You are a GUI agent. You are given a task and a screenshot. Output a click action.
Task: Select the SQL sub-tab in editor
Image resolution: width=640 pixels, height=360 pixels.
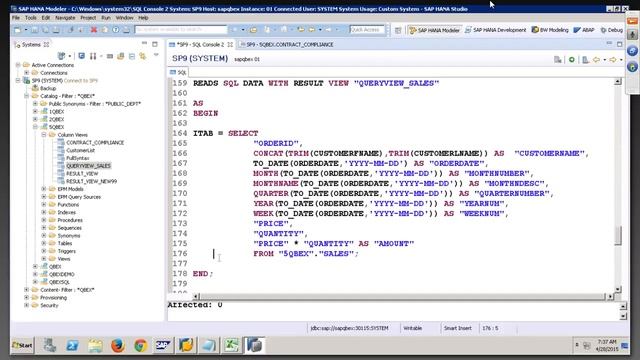pos(178,72)
